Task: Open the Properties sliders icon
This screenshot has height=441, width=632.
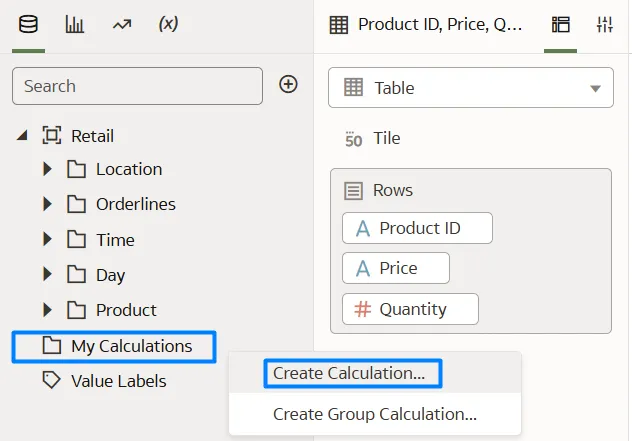Action: (x=604, y=25)
